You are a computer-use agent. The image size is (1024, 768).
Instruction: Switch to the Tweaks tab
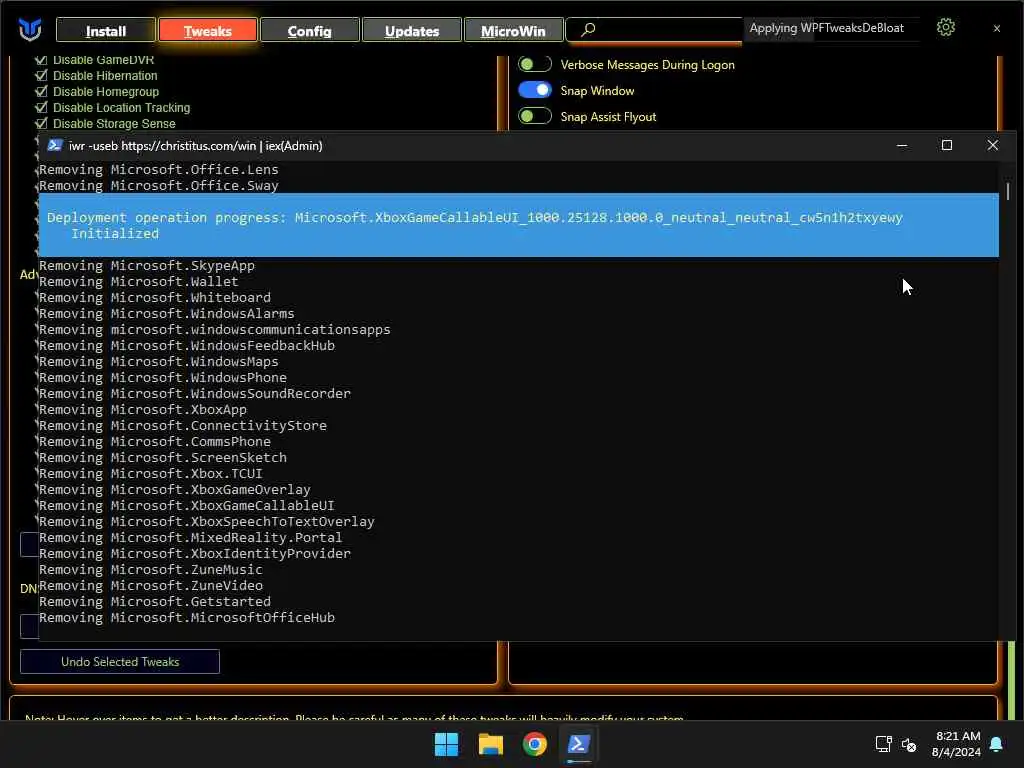point(208,31)
